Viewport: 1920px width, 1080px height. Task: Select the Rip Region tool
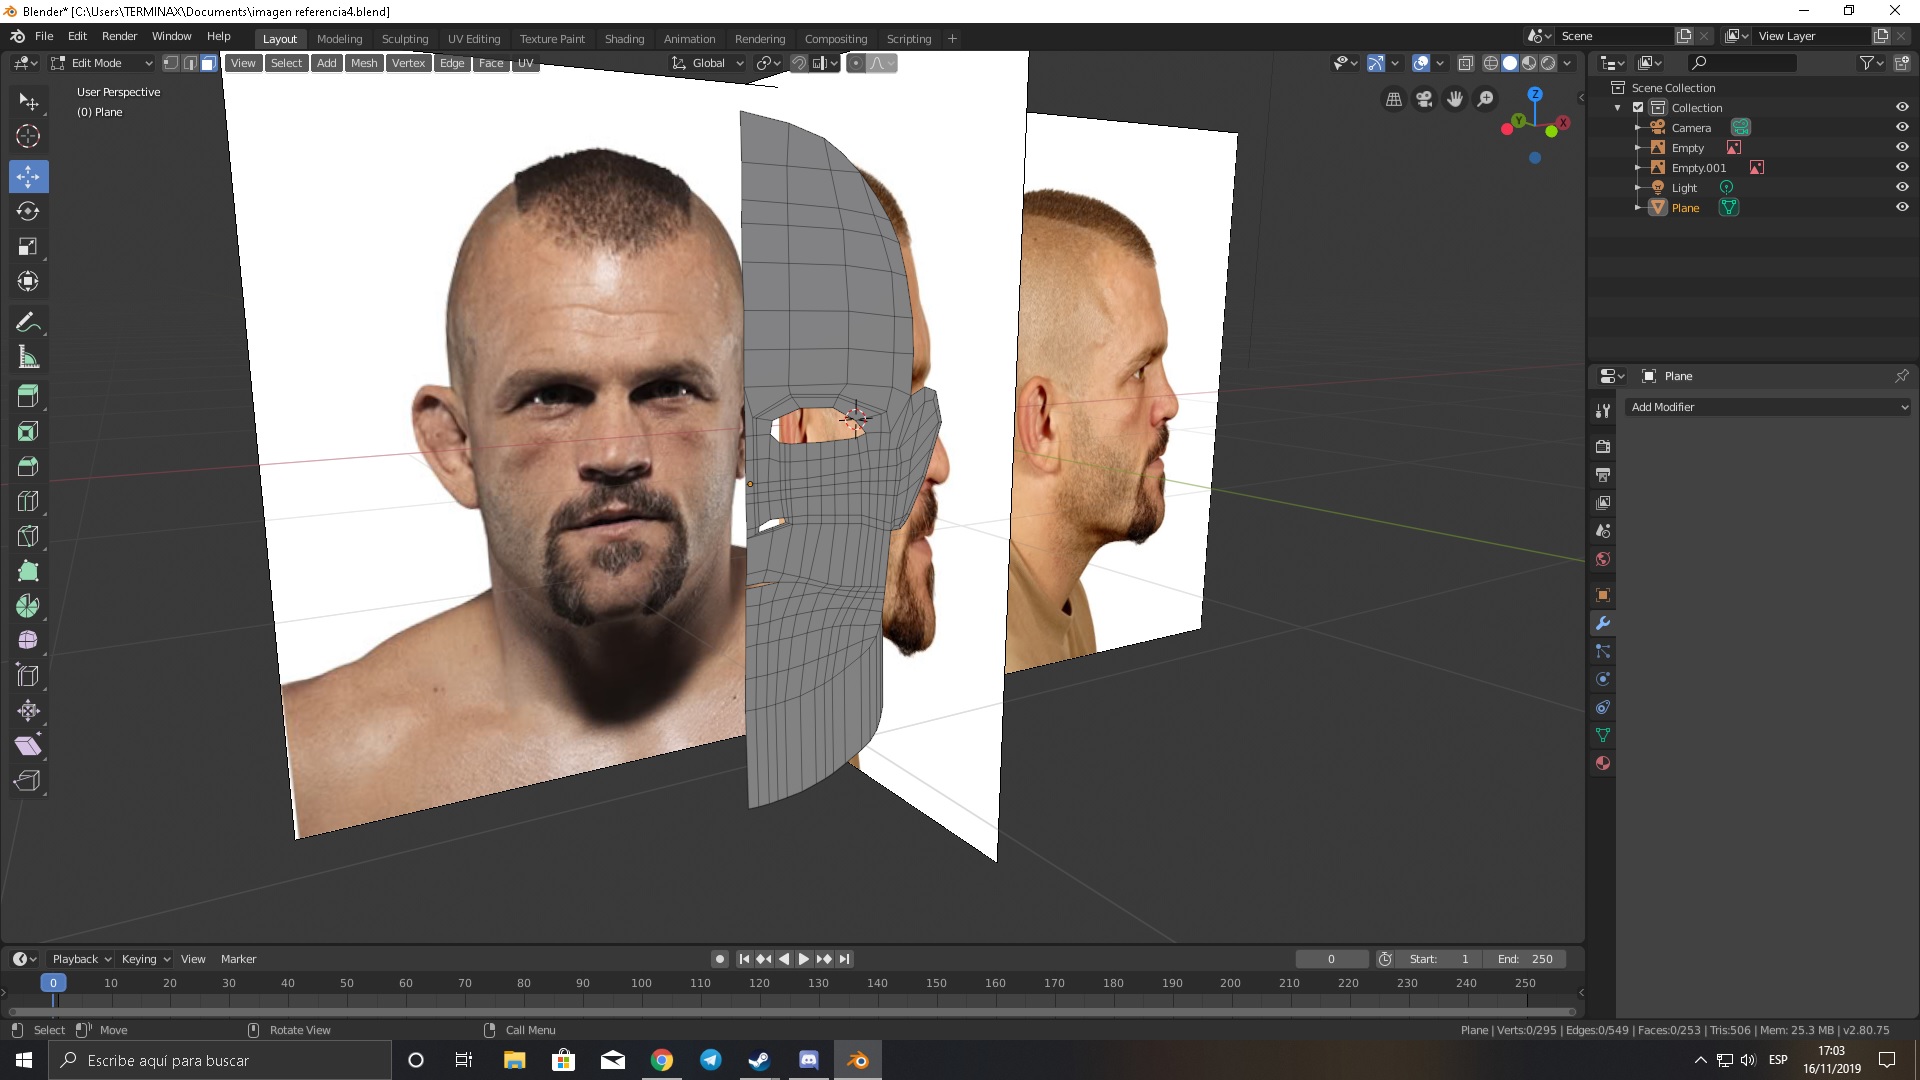click(x=28, y=781)
